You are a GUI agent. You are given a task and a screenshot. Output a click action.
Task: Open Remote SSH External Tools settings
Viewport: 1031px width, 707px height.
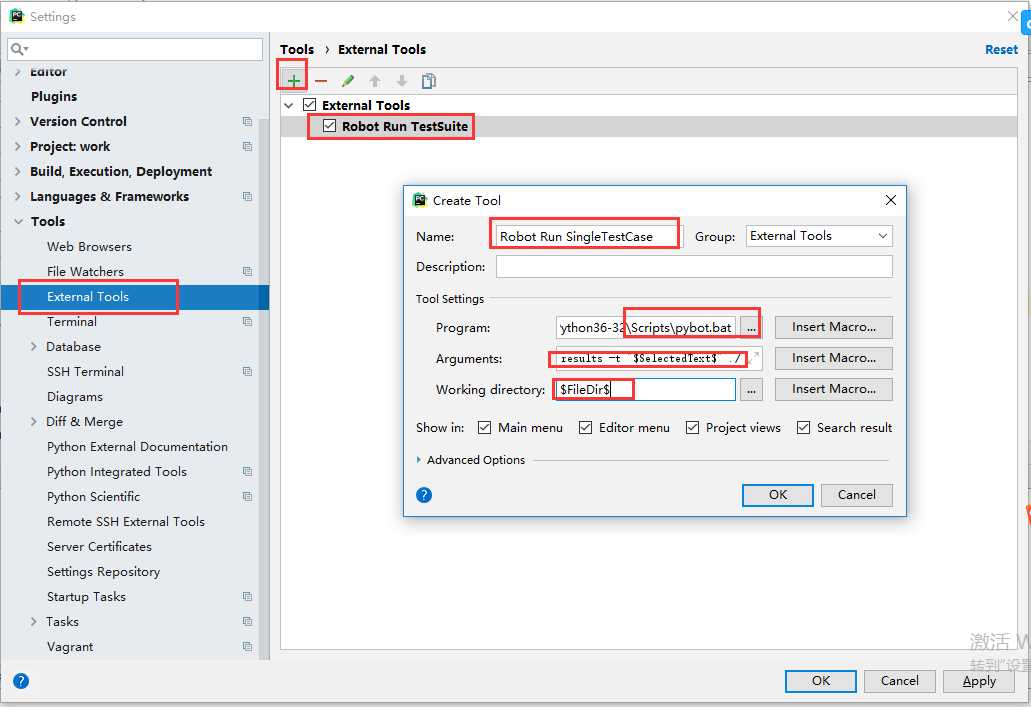[126, 521]
